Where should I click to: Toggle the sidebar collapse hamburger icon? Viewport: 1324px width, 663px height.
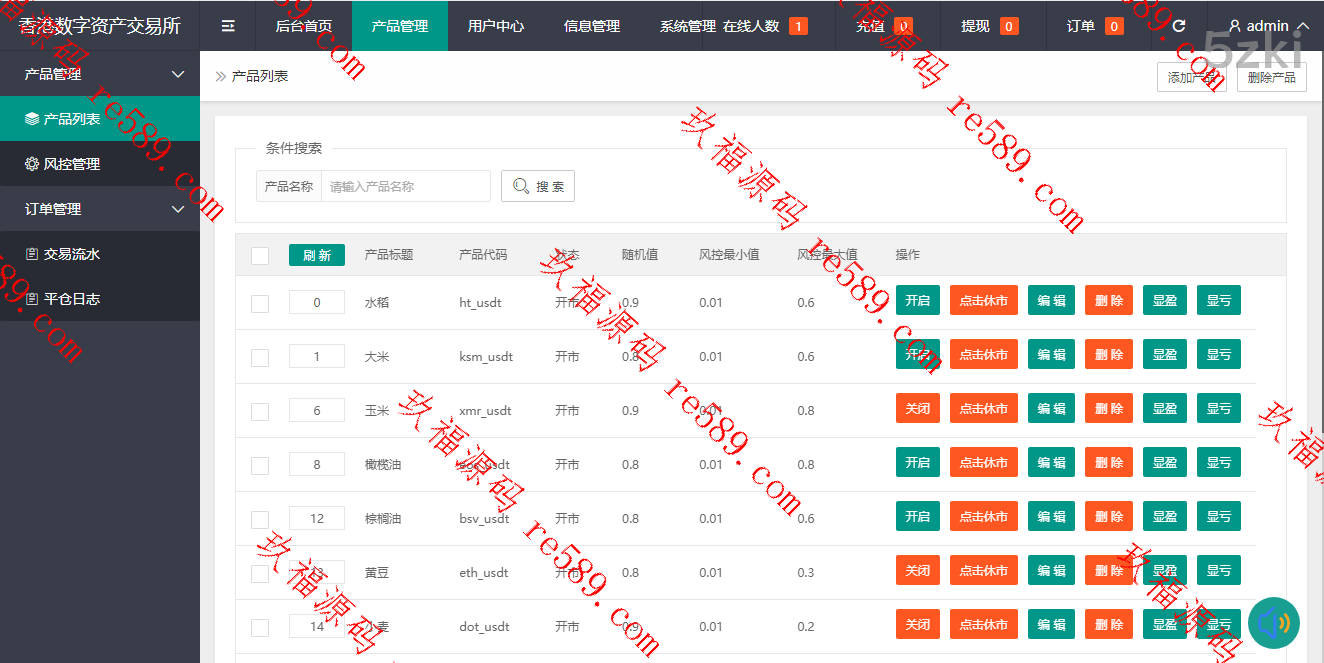point(228,26)
